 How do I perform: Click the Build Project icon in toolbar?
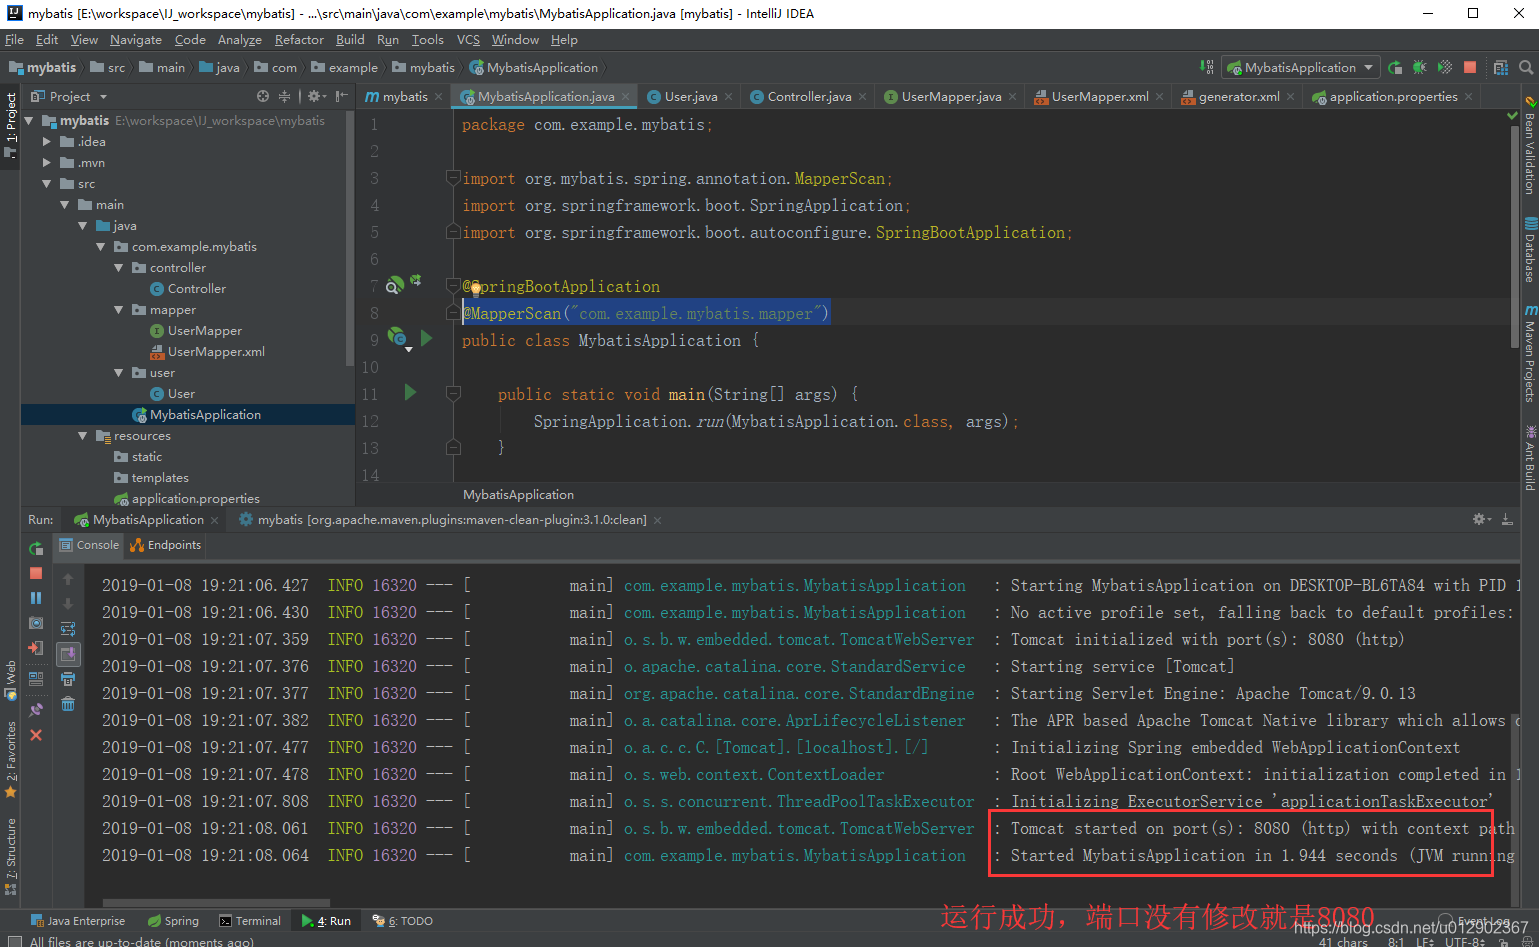click(x=1207, y=67)
